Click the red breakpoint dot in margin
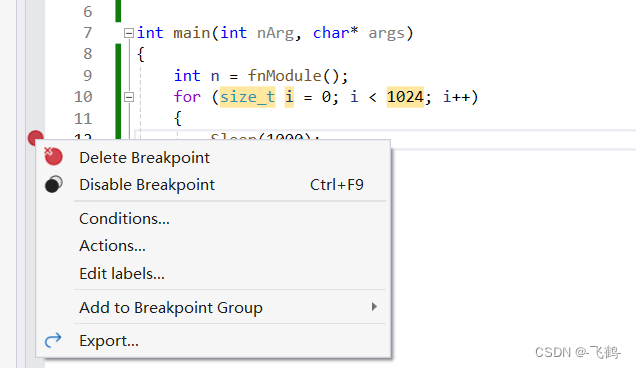 coord(35,137)
